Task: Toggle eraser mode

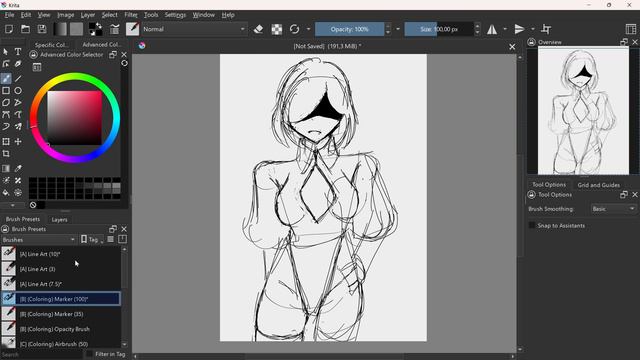Action: point(258,29)
